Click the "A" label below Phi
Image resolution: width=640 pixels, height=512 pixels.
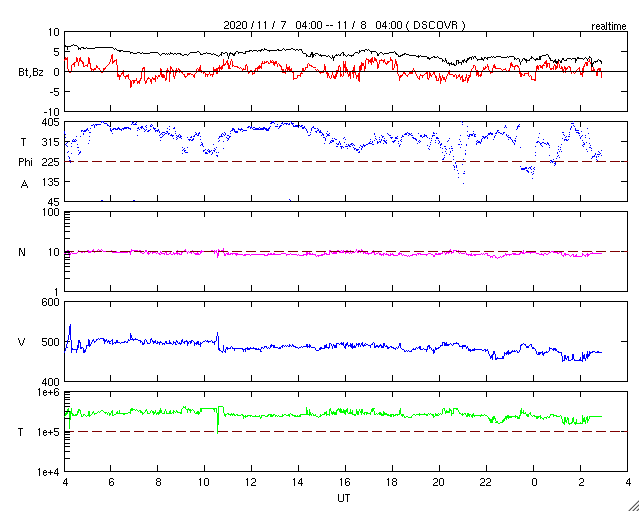pyautogui.click(x=24, y=185)
